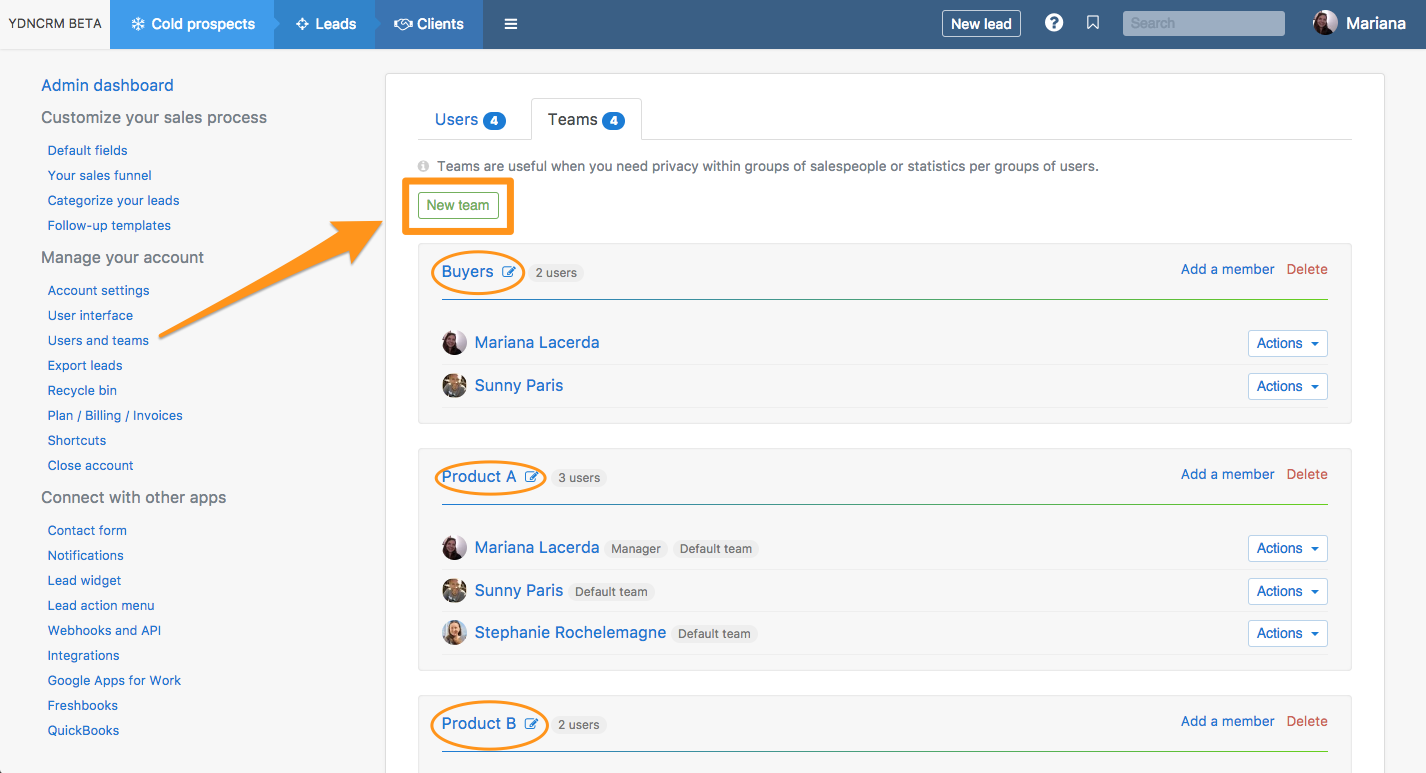Click the Search input field
Screen dimensions: 1426x773
click(x=1203, y=23)
